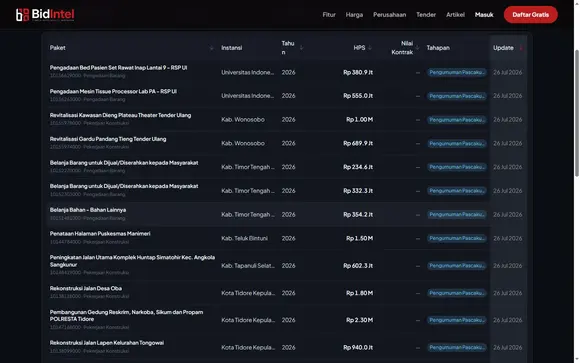This screenshot has width=580, height=363.
Task: Click Pengumuman Pascaku badge in Tongowai row
Action: tap(456, 347)
